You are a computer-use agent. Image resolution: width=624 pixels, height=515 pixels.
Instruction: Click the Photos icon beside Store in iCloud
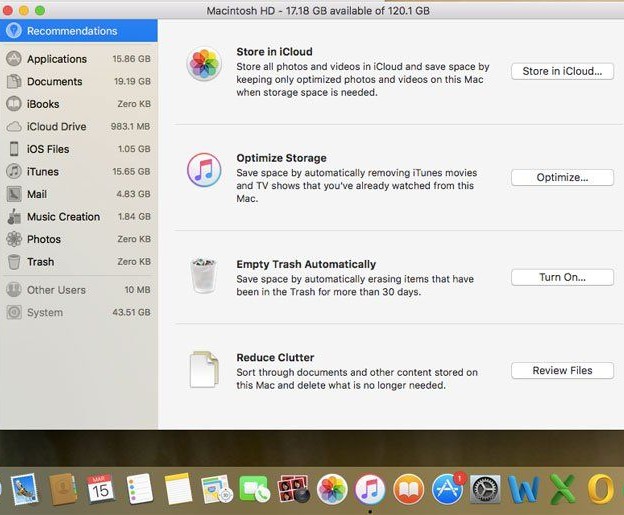click(204, 64)
